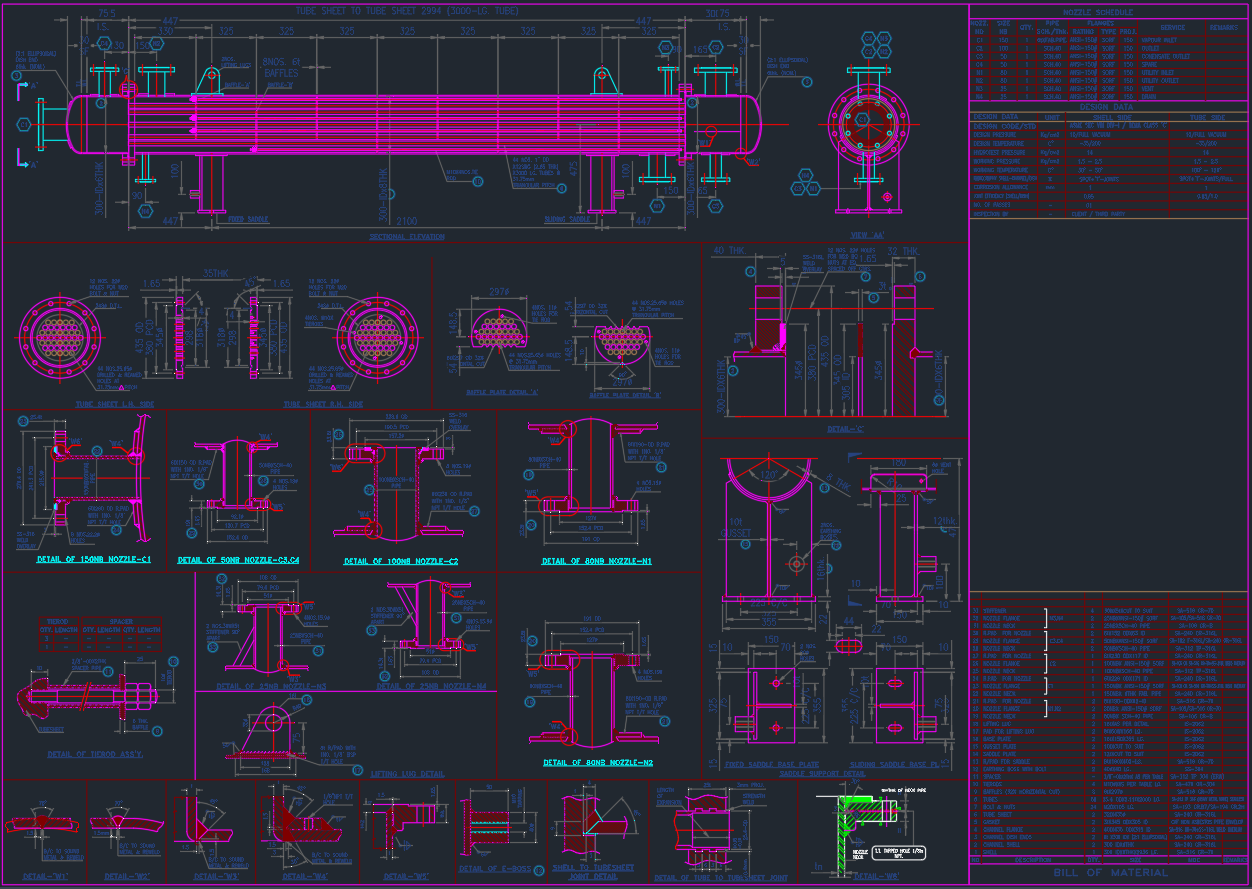1252x889 pixels.
Task: Click the NOZZLE SCHEDULE table title
Action: tap(1097, 13)
